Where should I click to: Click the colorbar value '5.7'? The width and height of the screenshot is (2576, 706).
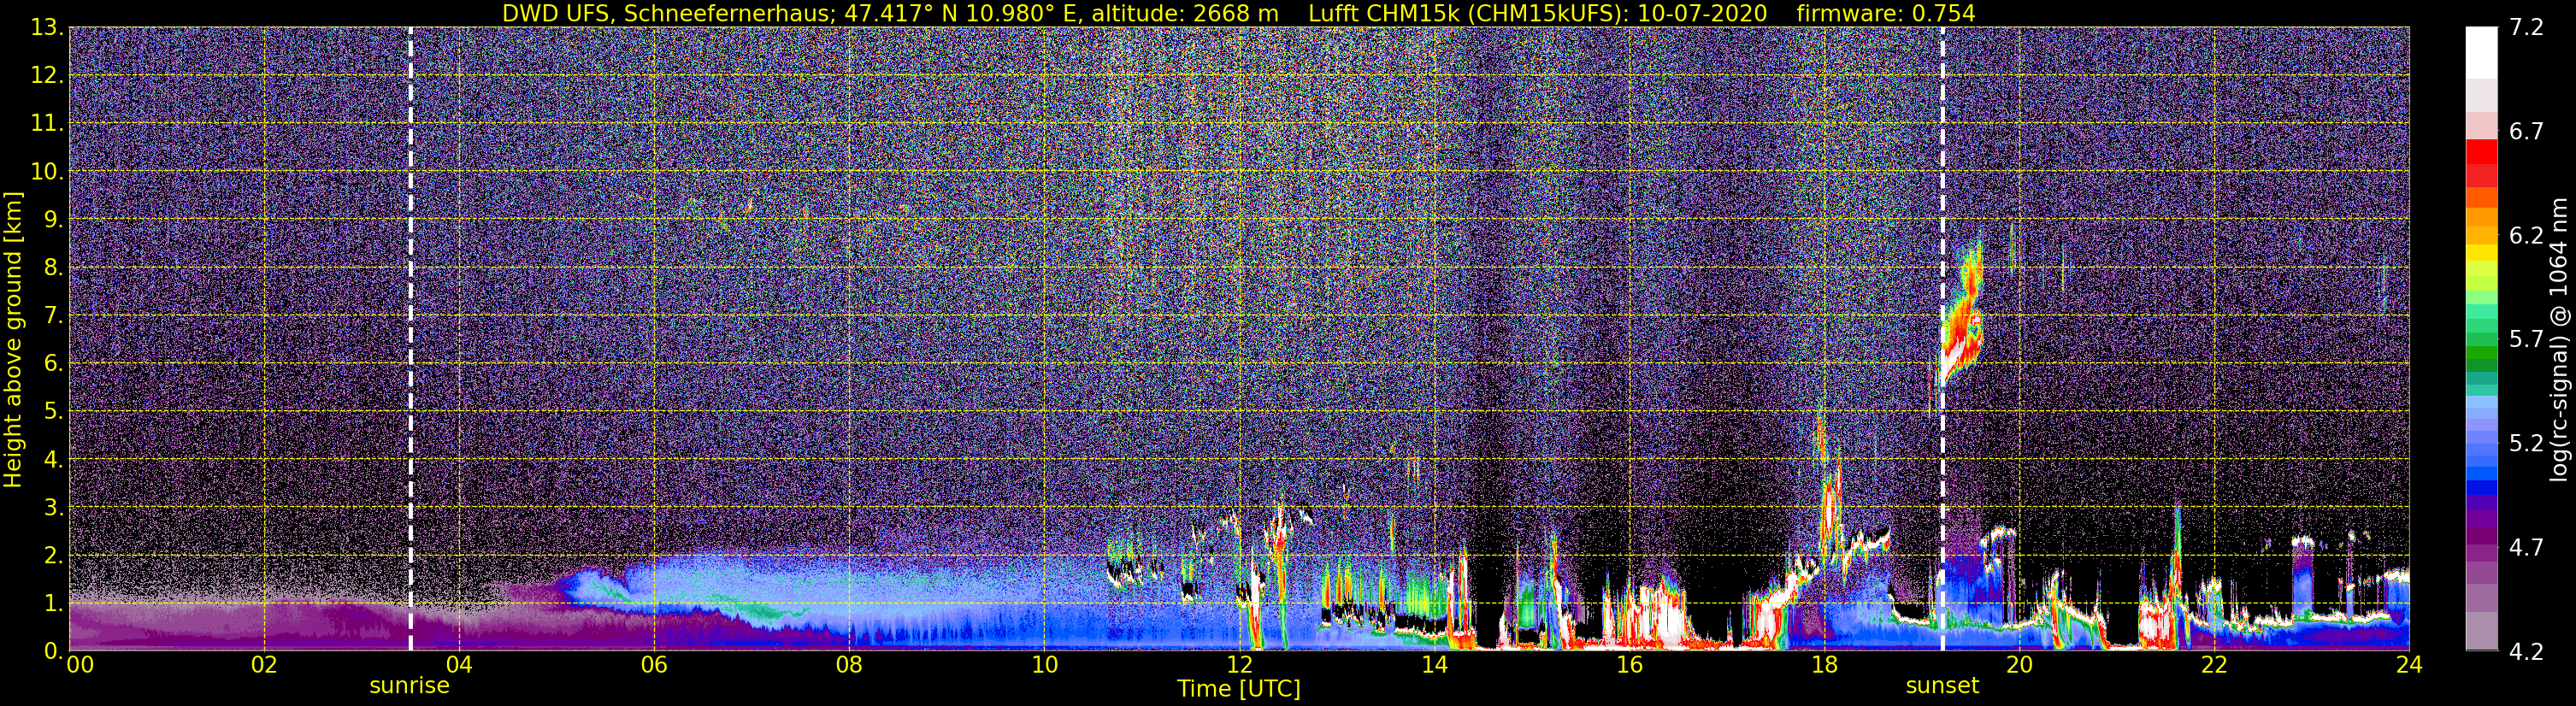click(x=2526, y=340)
